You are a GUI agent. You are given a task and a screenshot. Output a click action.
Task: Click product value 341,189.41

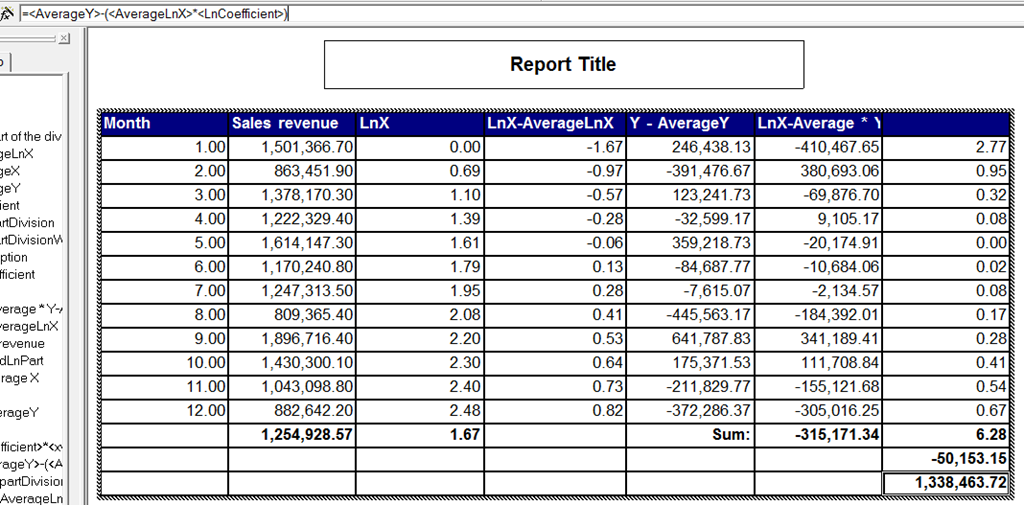[x=818, y=338]
